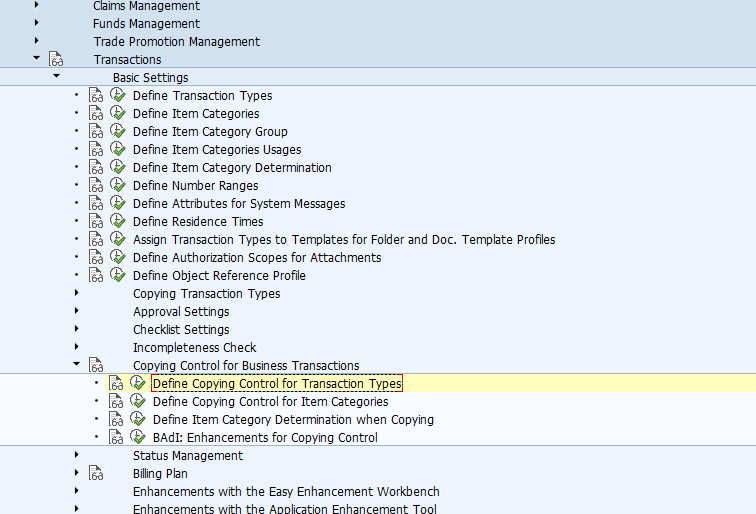Screen dimensions: 756x514
Task: Open documentation icon for Transactions node
Action: coord(56,59)
